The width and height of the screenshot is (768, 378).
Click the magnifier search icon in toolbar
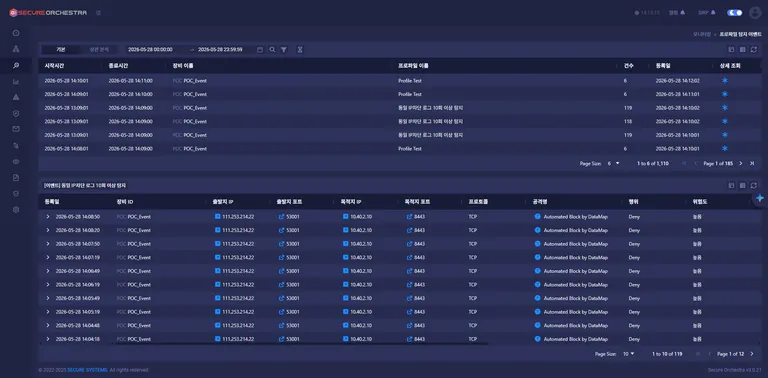click(x=272, y=49)
